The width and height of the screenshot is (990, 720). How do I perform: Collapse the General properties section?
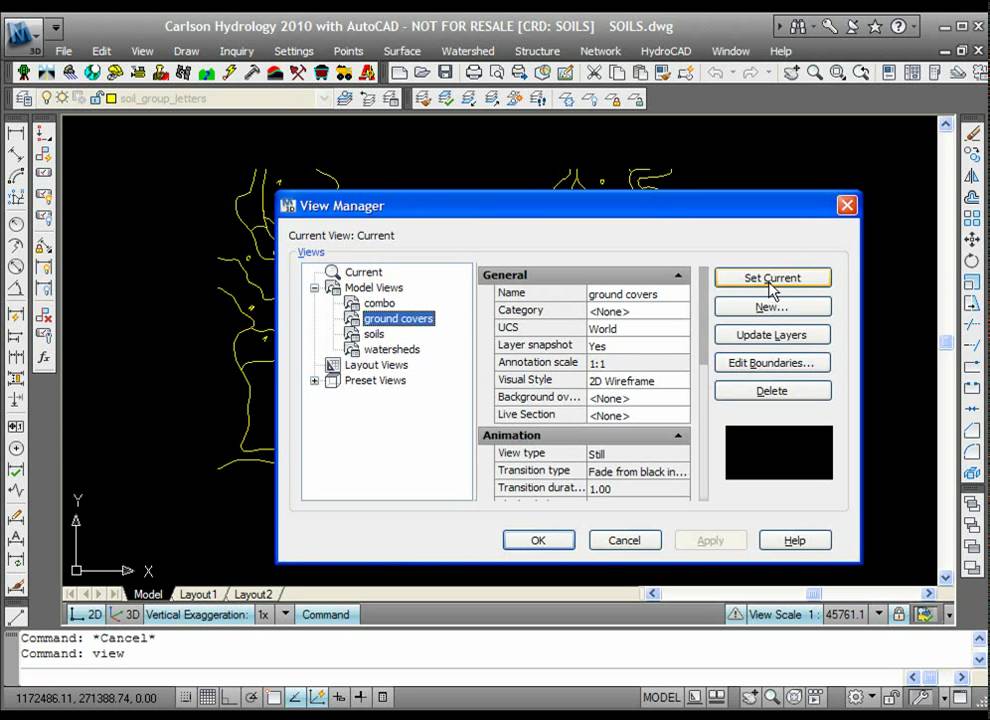(x=678, y=275)
